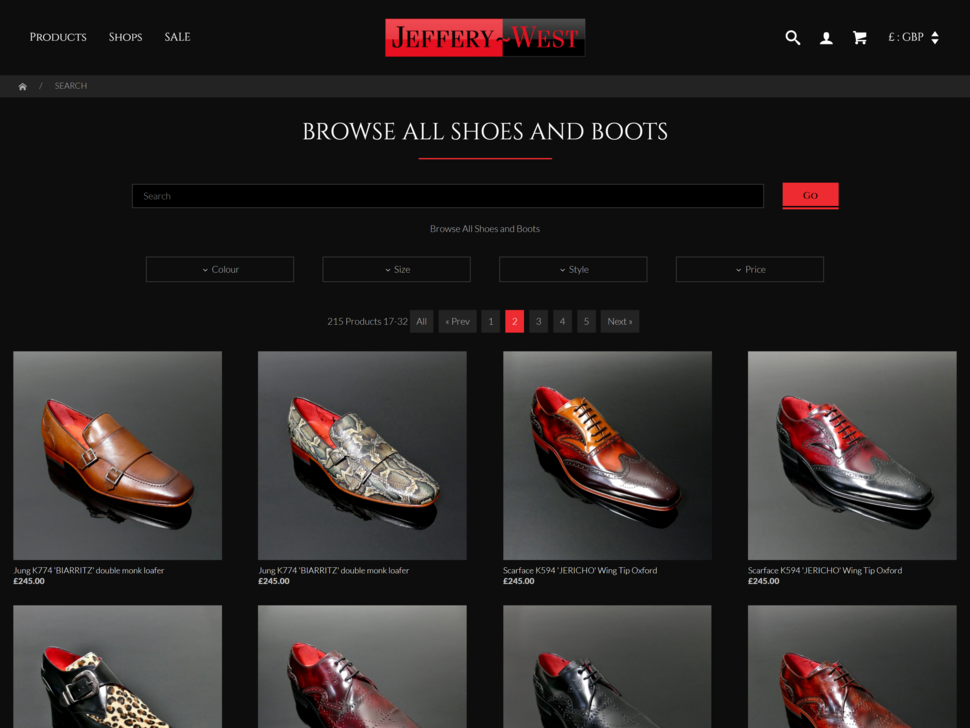Image resolution: width=970 pixels, height=728 pixels.
Task: View the shopping cart icon
Action: point(859,38)
